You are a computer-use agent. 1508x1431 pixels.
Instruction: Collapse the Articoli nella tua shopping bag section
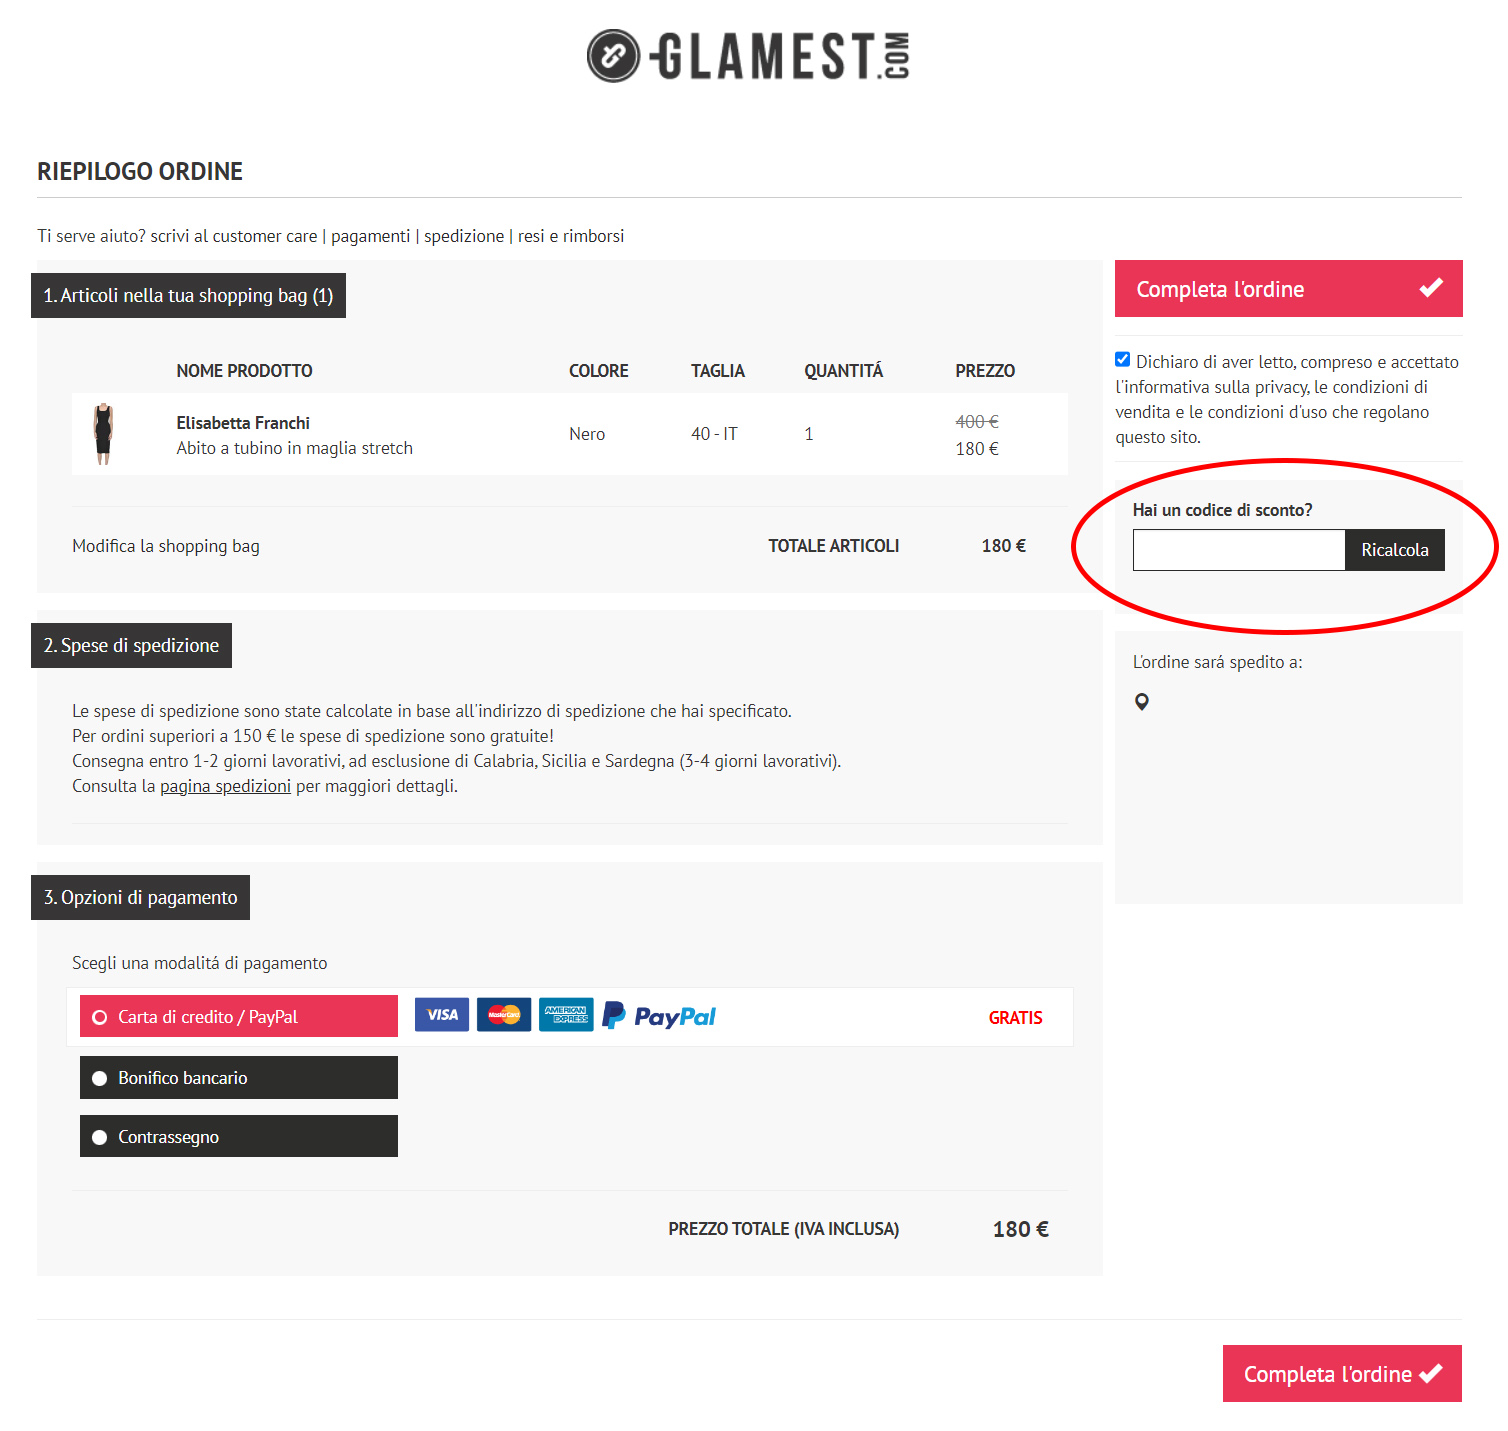[x=188, y=295]
